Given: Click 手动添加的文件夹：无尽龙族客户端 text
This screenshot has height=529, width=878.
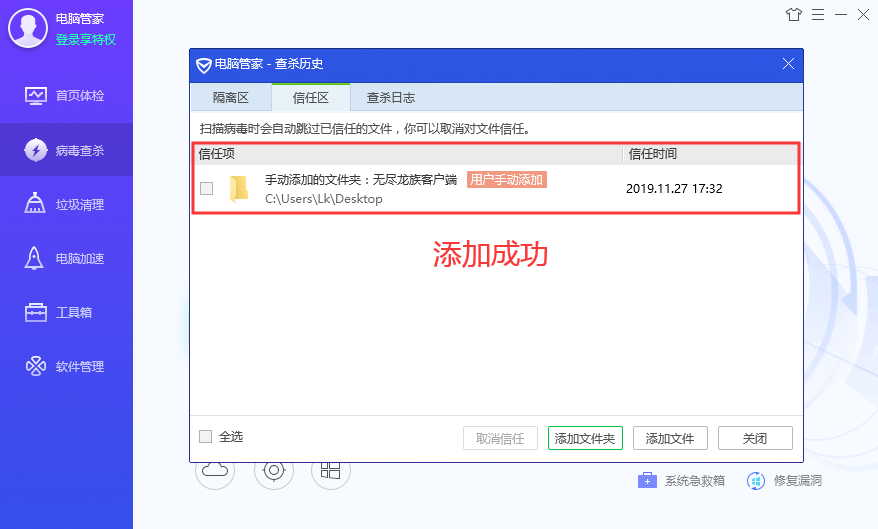Looking at the screenshot, I should click(361, 180).
